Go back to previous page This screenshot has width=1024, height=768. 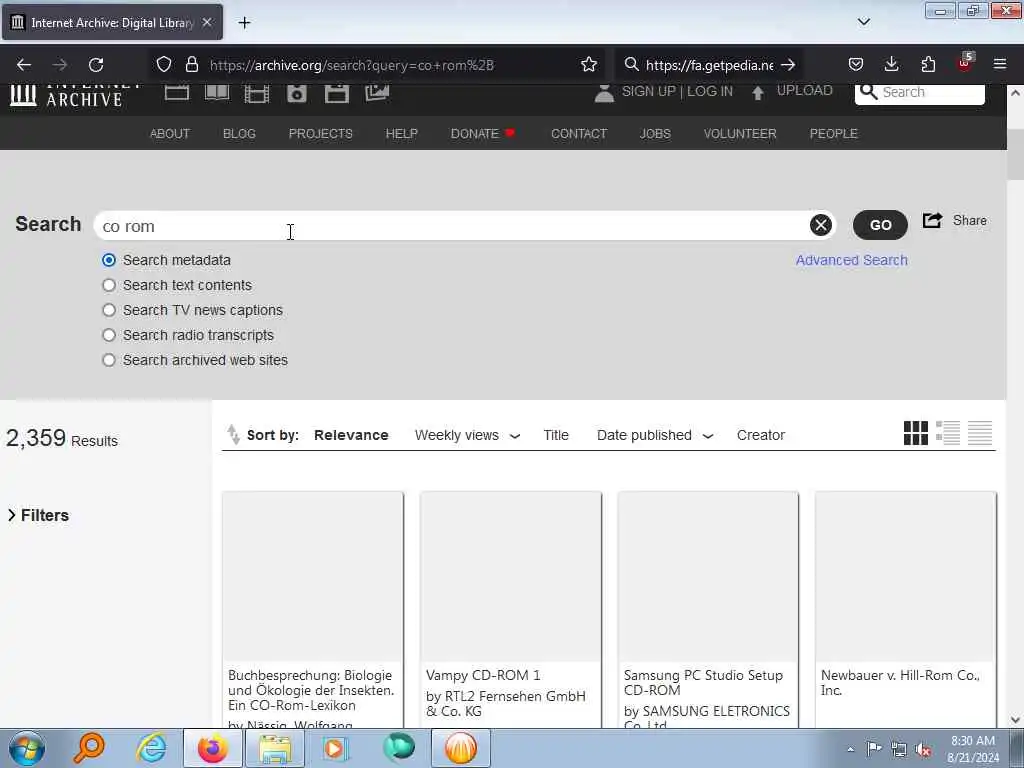coord(24,65)
